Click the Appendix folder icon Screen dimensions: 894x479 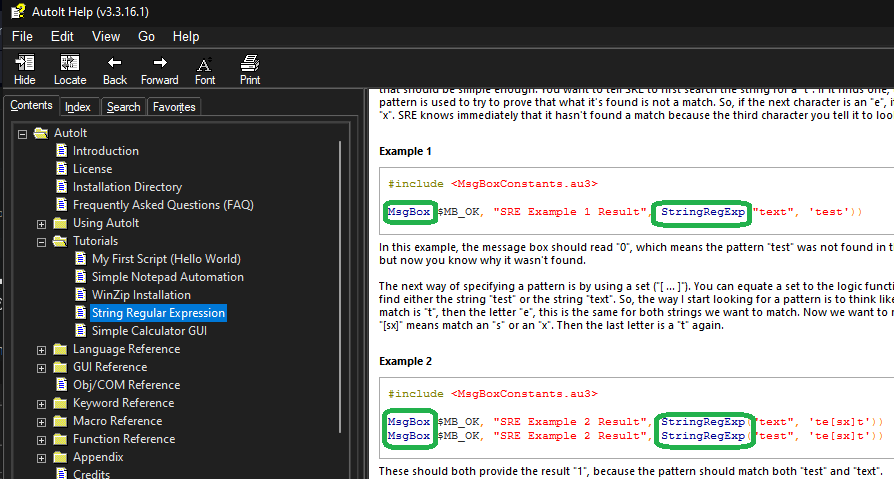click(60, 457)
